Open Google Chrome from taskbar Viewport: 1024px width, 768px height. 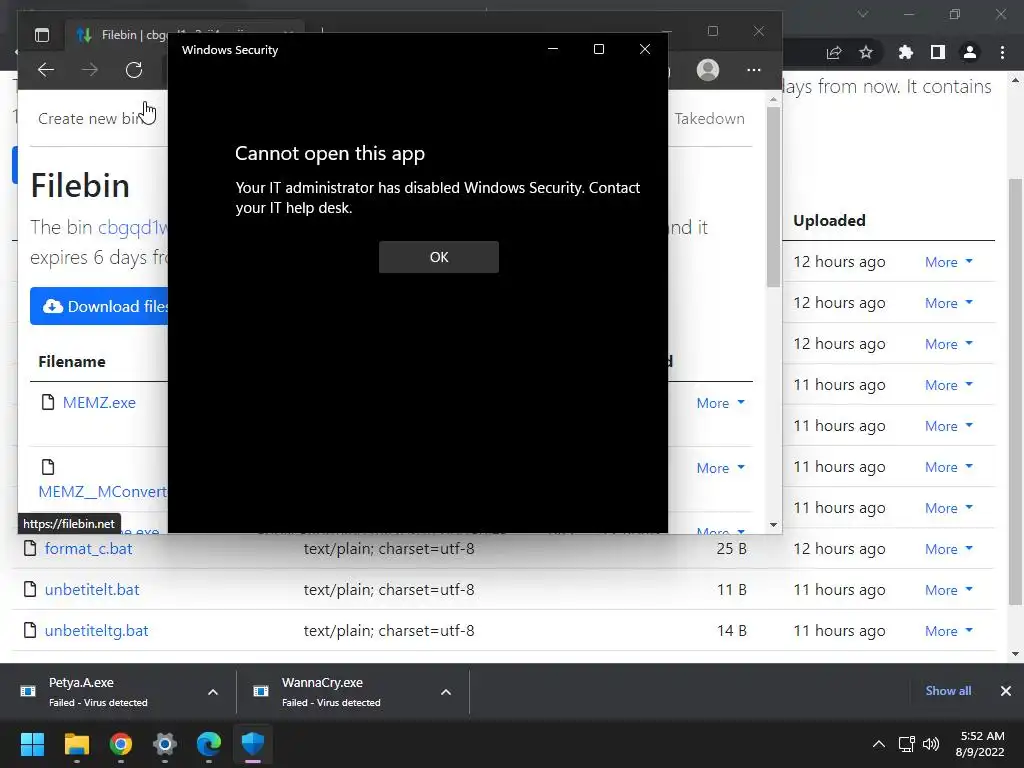tap(121, 744)
